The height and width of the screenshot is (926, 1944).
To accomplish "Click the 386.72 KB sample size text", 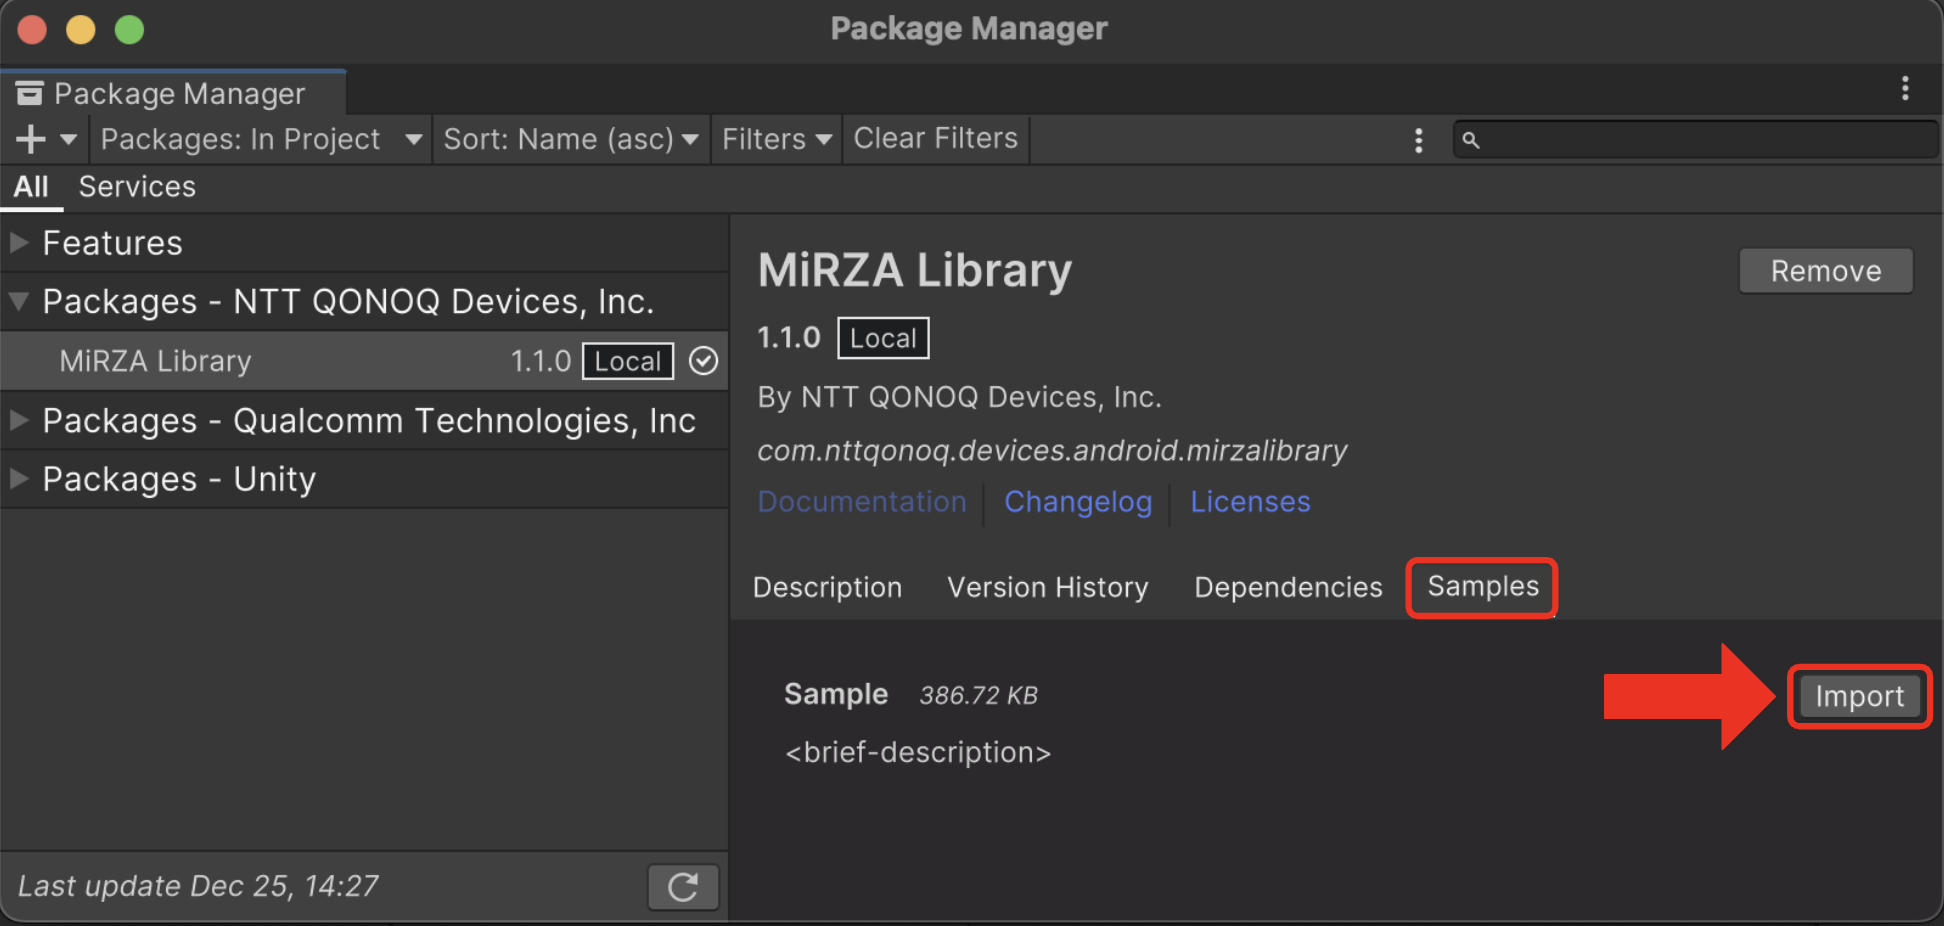I will 979,695.
